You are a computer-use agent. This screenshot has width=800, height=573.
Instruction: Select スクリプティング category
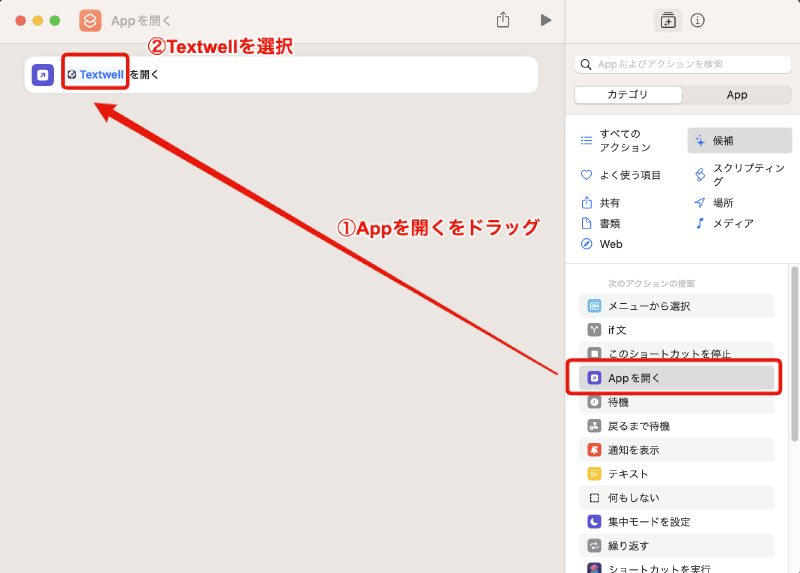tap(739, 175)
